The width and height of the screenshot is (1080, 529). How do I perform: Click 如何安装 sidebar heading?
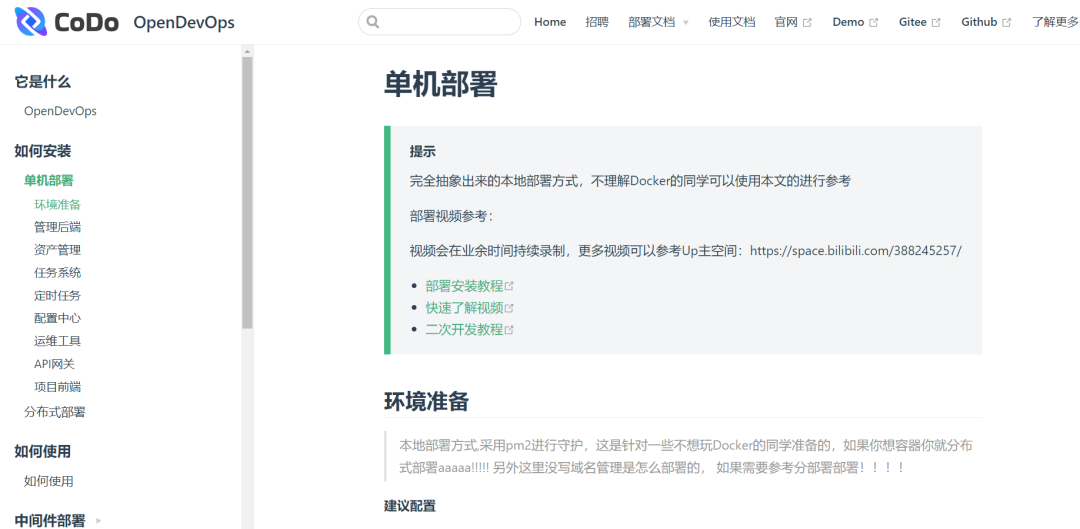pyautogui.click(x=43, y=151)
